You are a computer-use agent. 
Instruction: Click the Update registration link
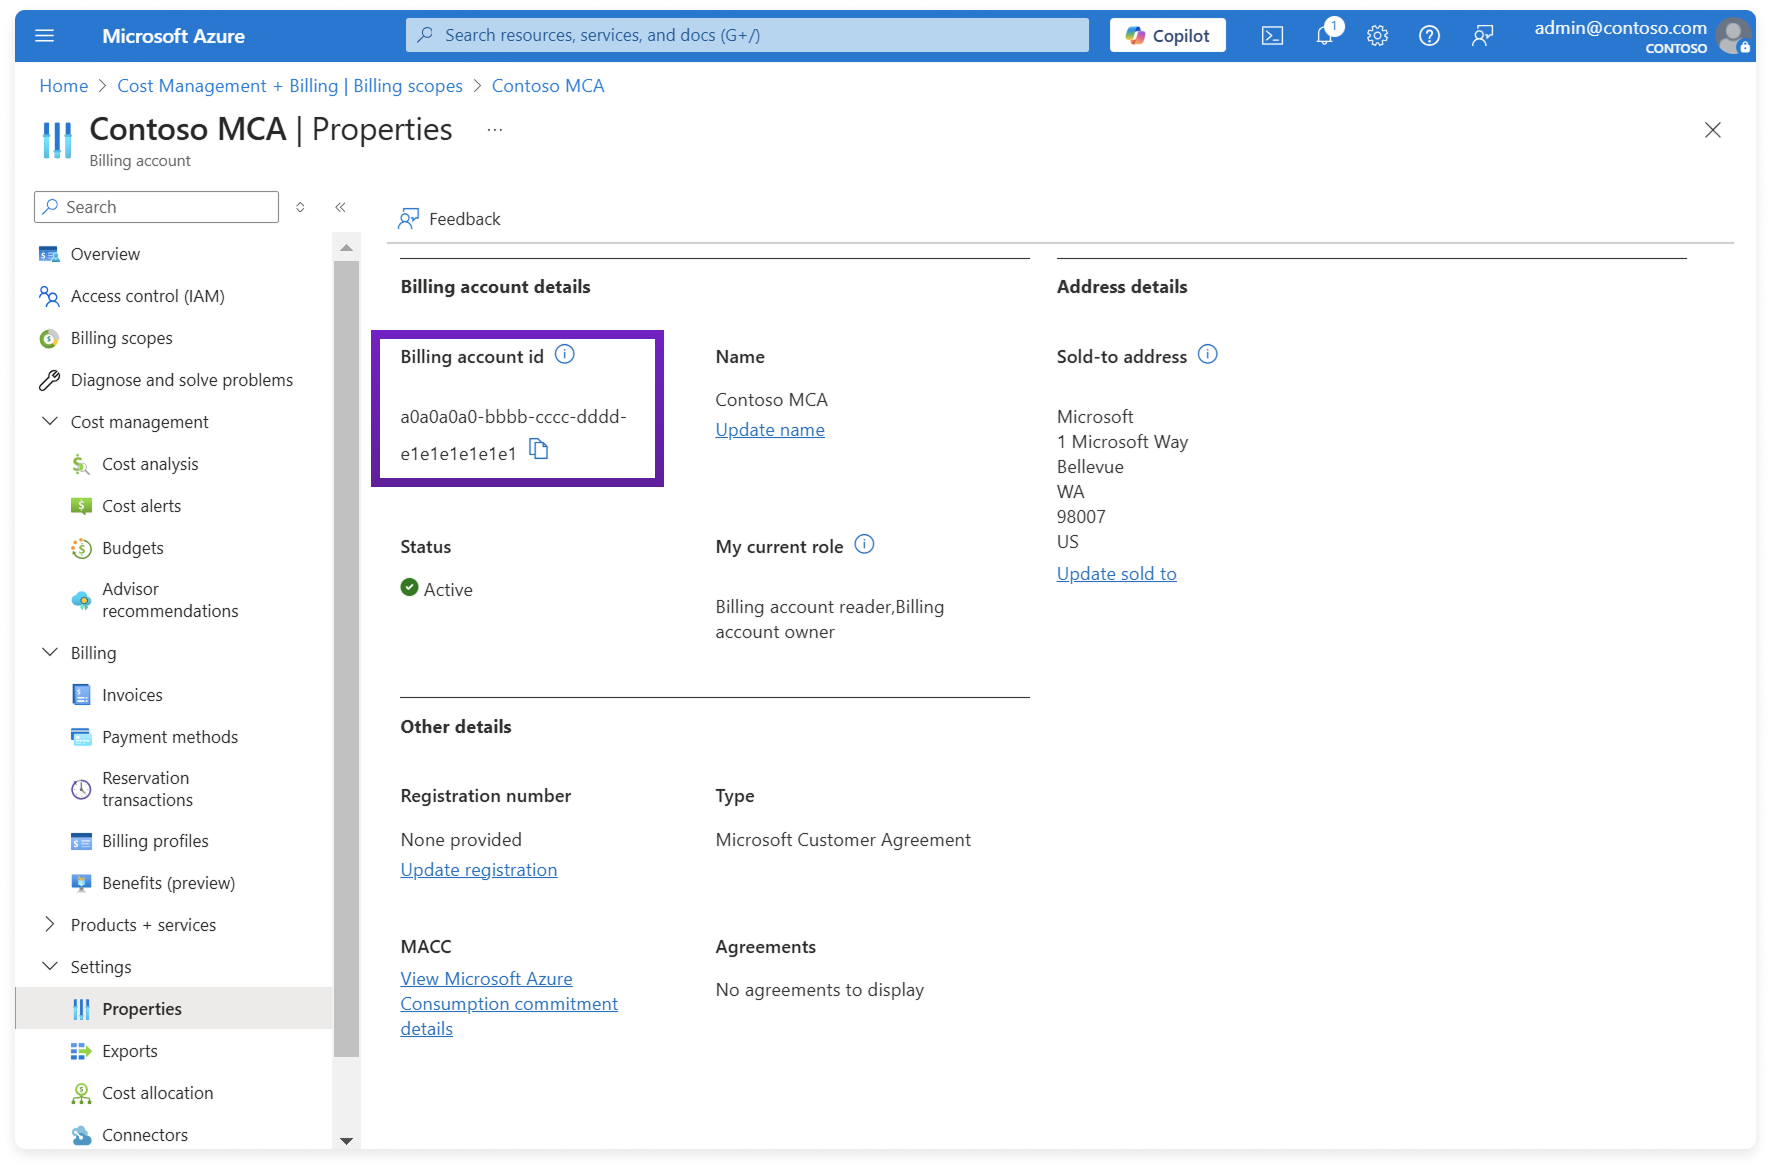479,870
